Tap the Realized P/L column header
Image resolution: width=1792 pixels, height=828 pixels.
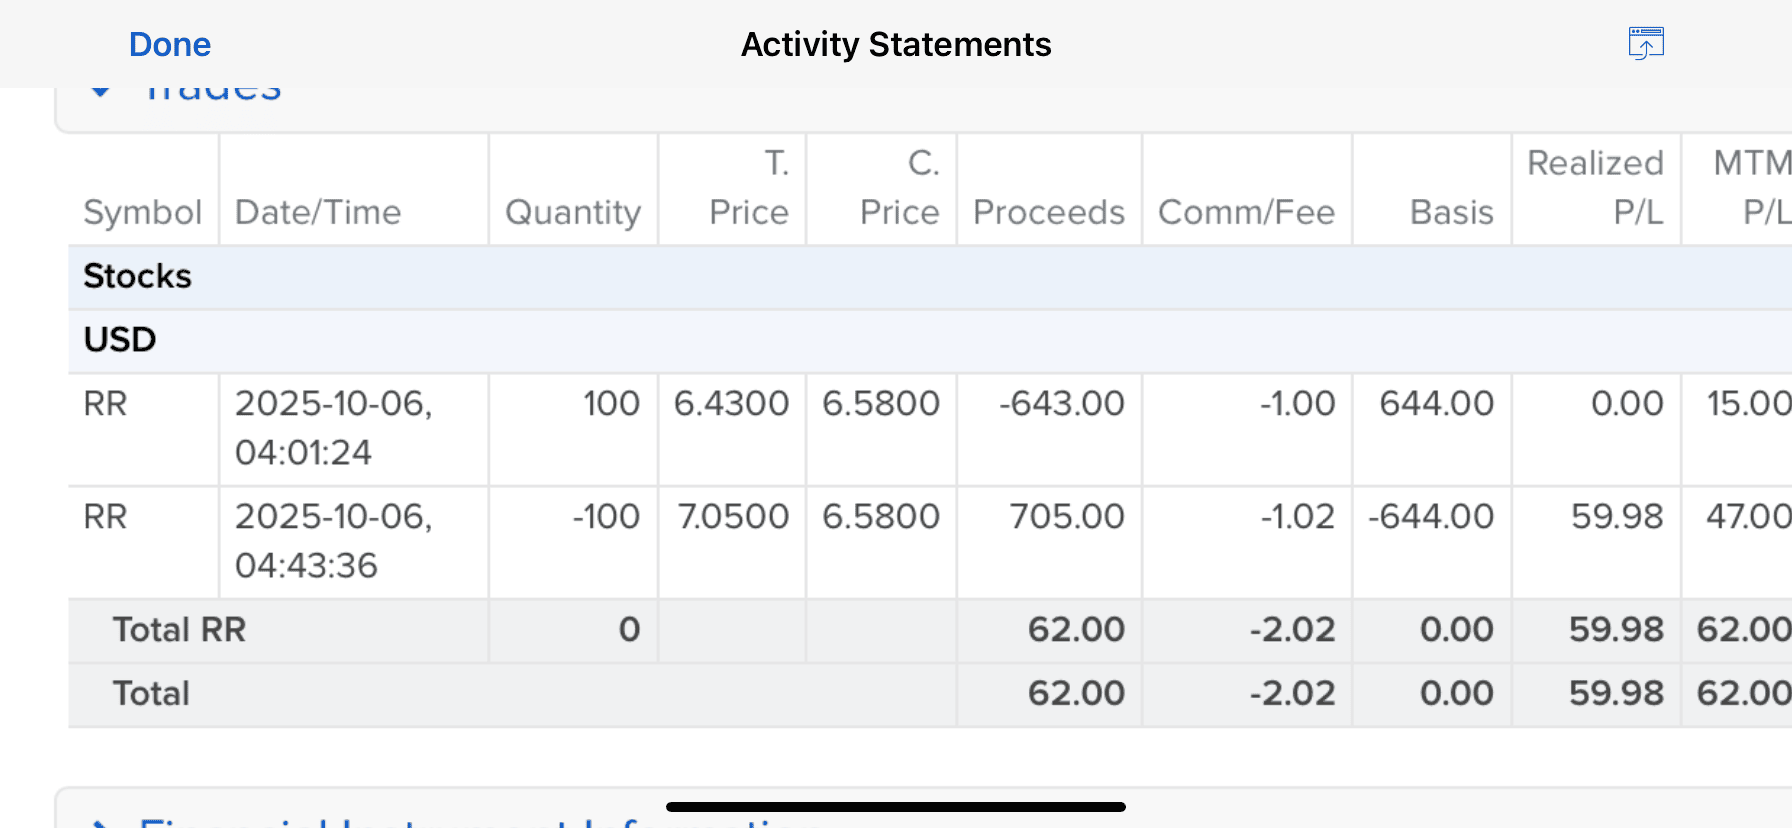1596,188
